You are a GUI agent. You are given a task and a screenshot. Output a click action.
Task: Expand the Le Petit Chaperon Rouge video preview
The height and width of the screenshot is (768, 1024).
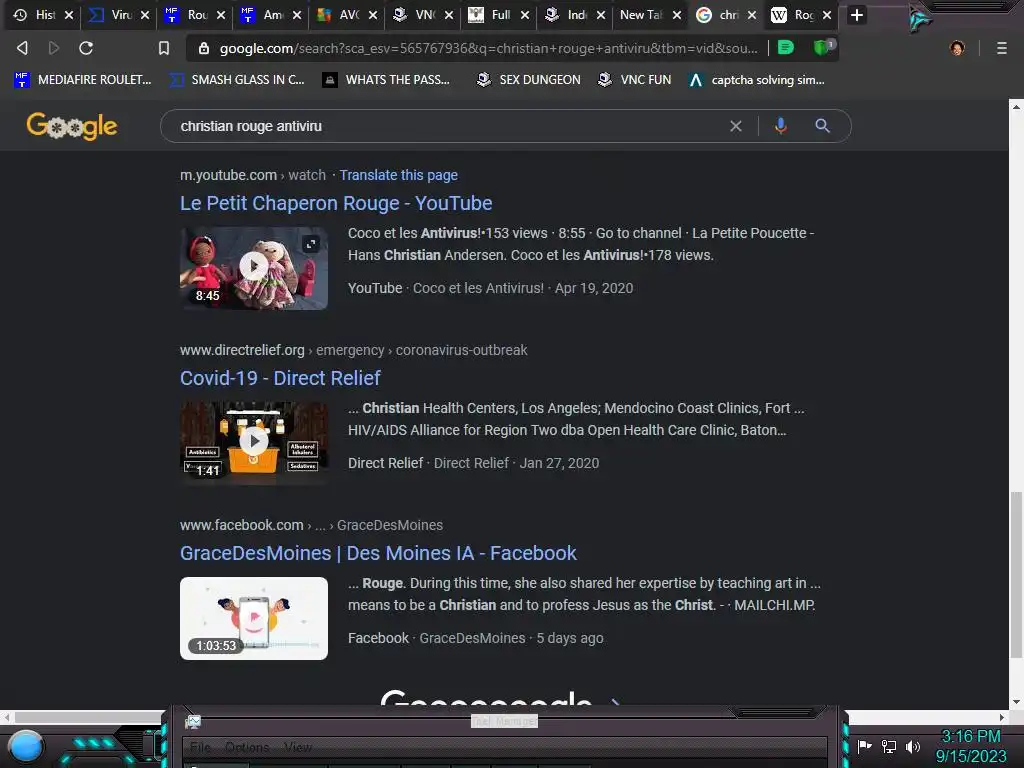coord(311,244)
